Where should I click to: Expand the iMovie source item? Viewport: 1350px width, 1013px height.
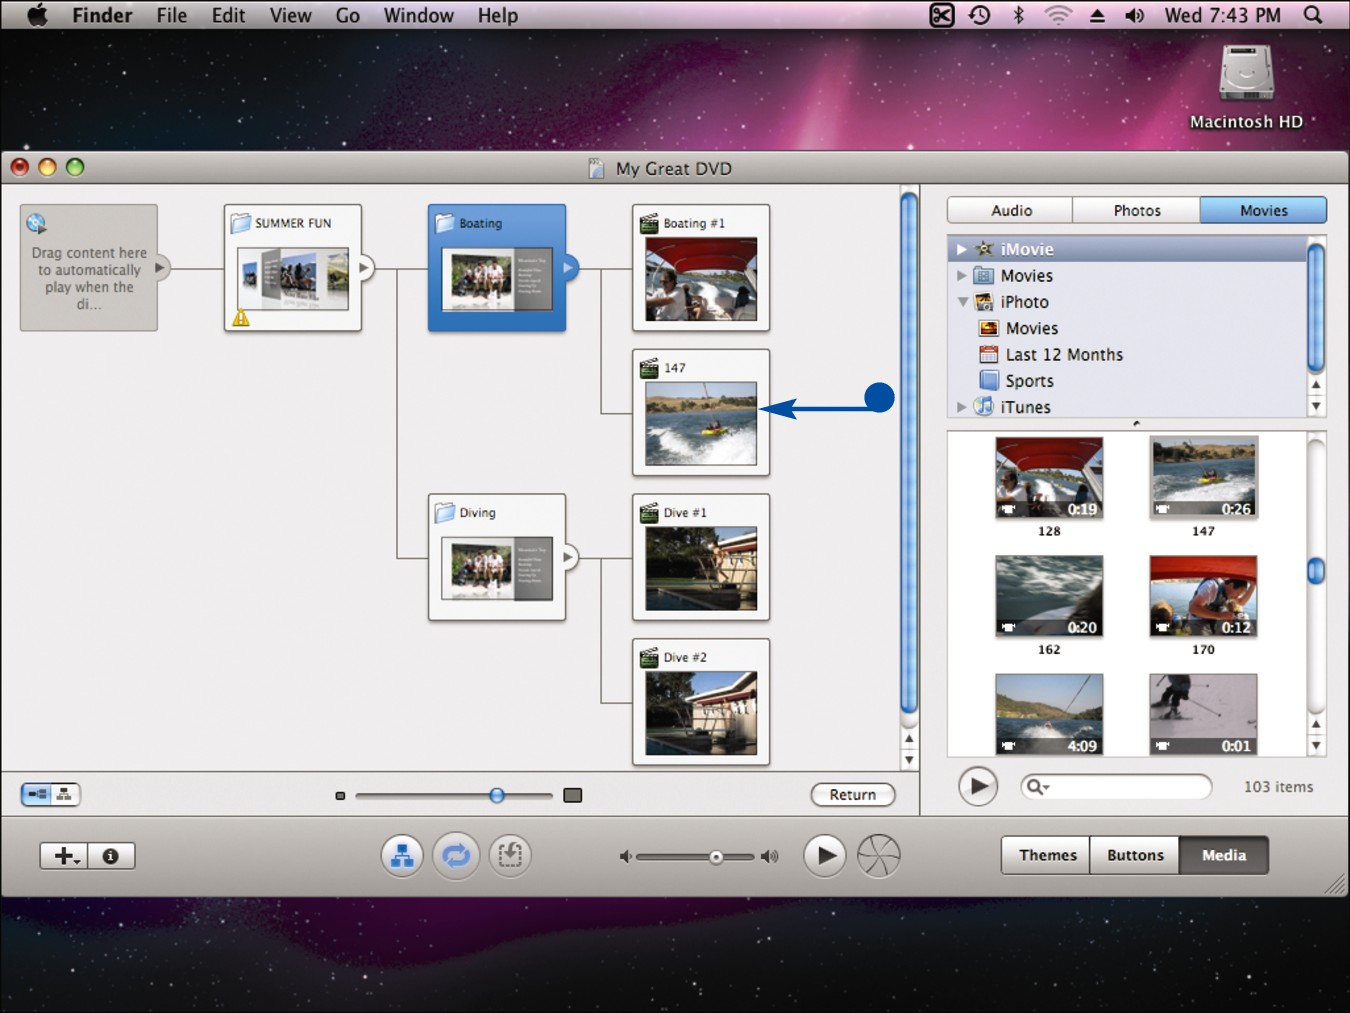click(961, 249)
